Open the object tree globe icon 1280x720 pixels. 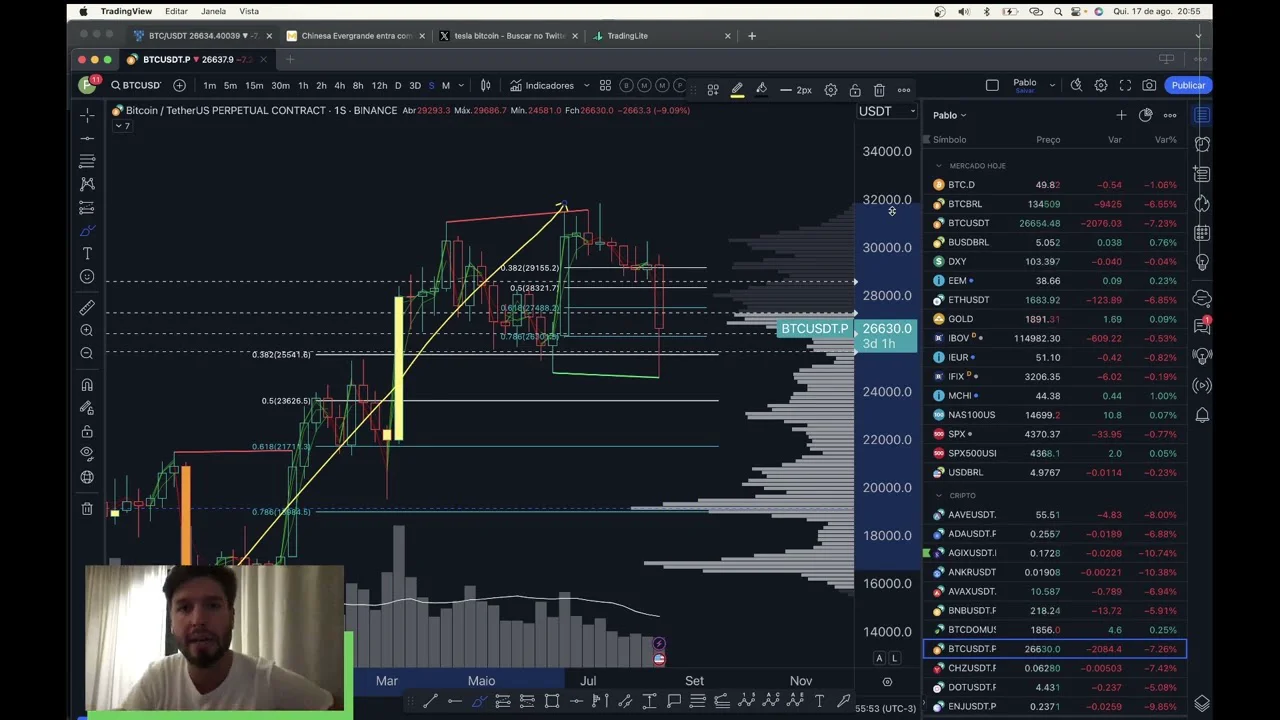pos(87,477)
